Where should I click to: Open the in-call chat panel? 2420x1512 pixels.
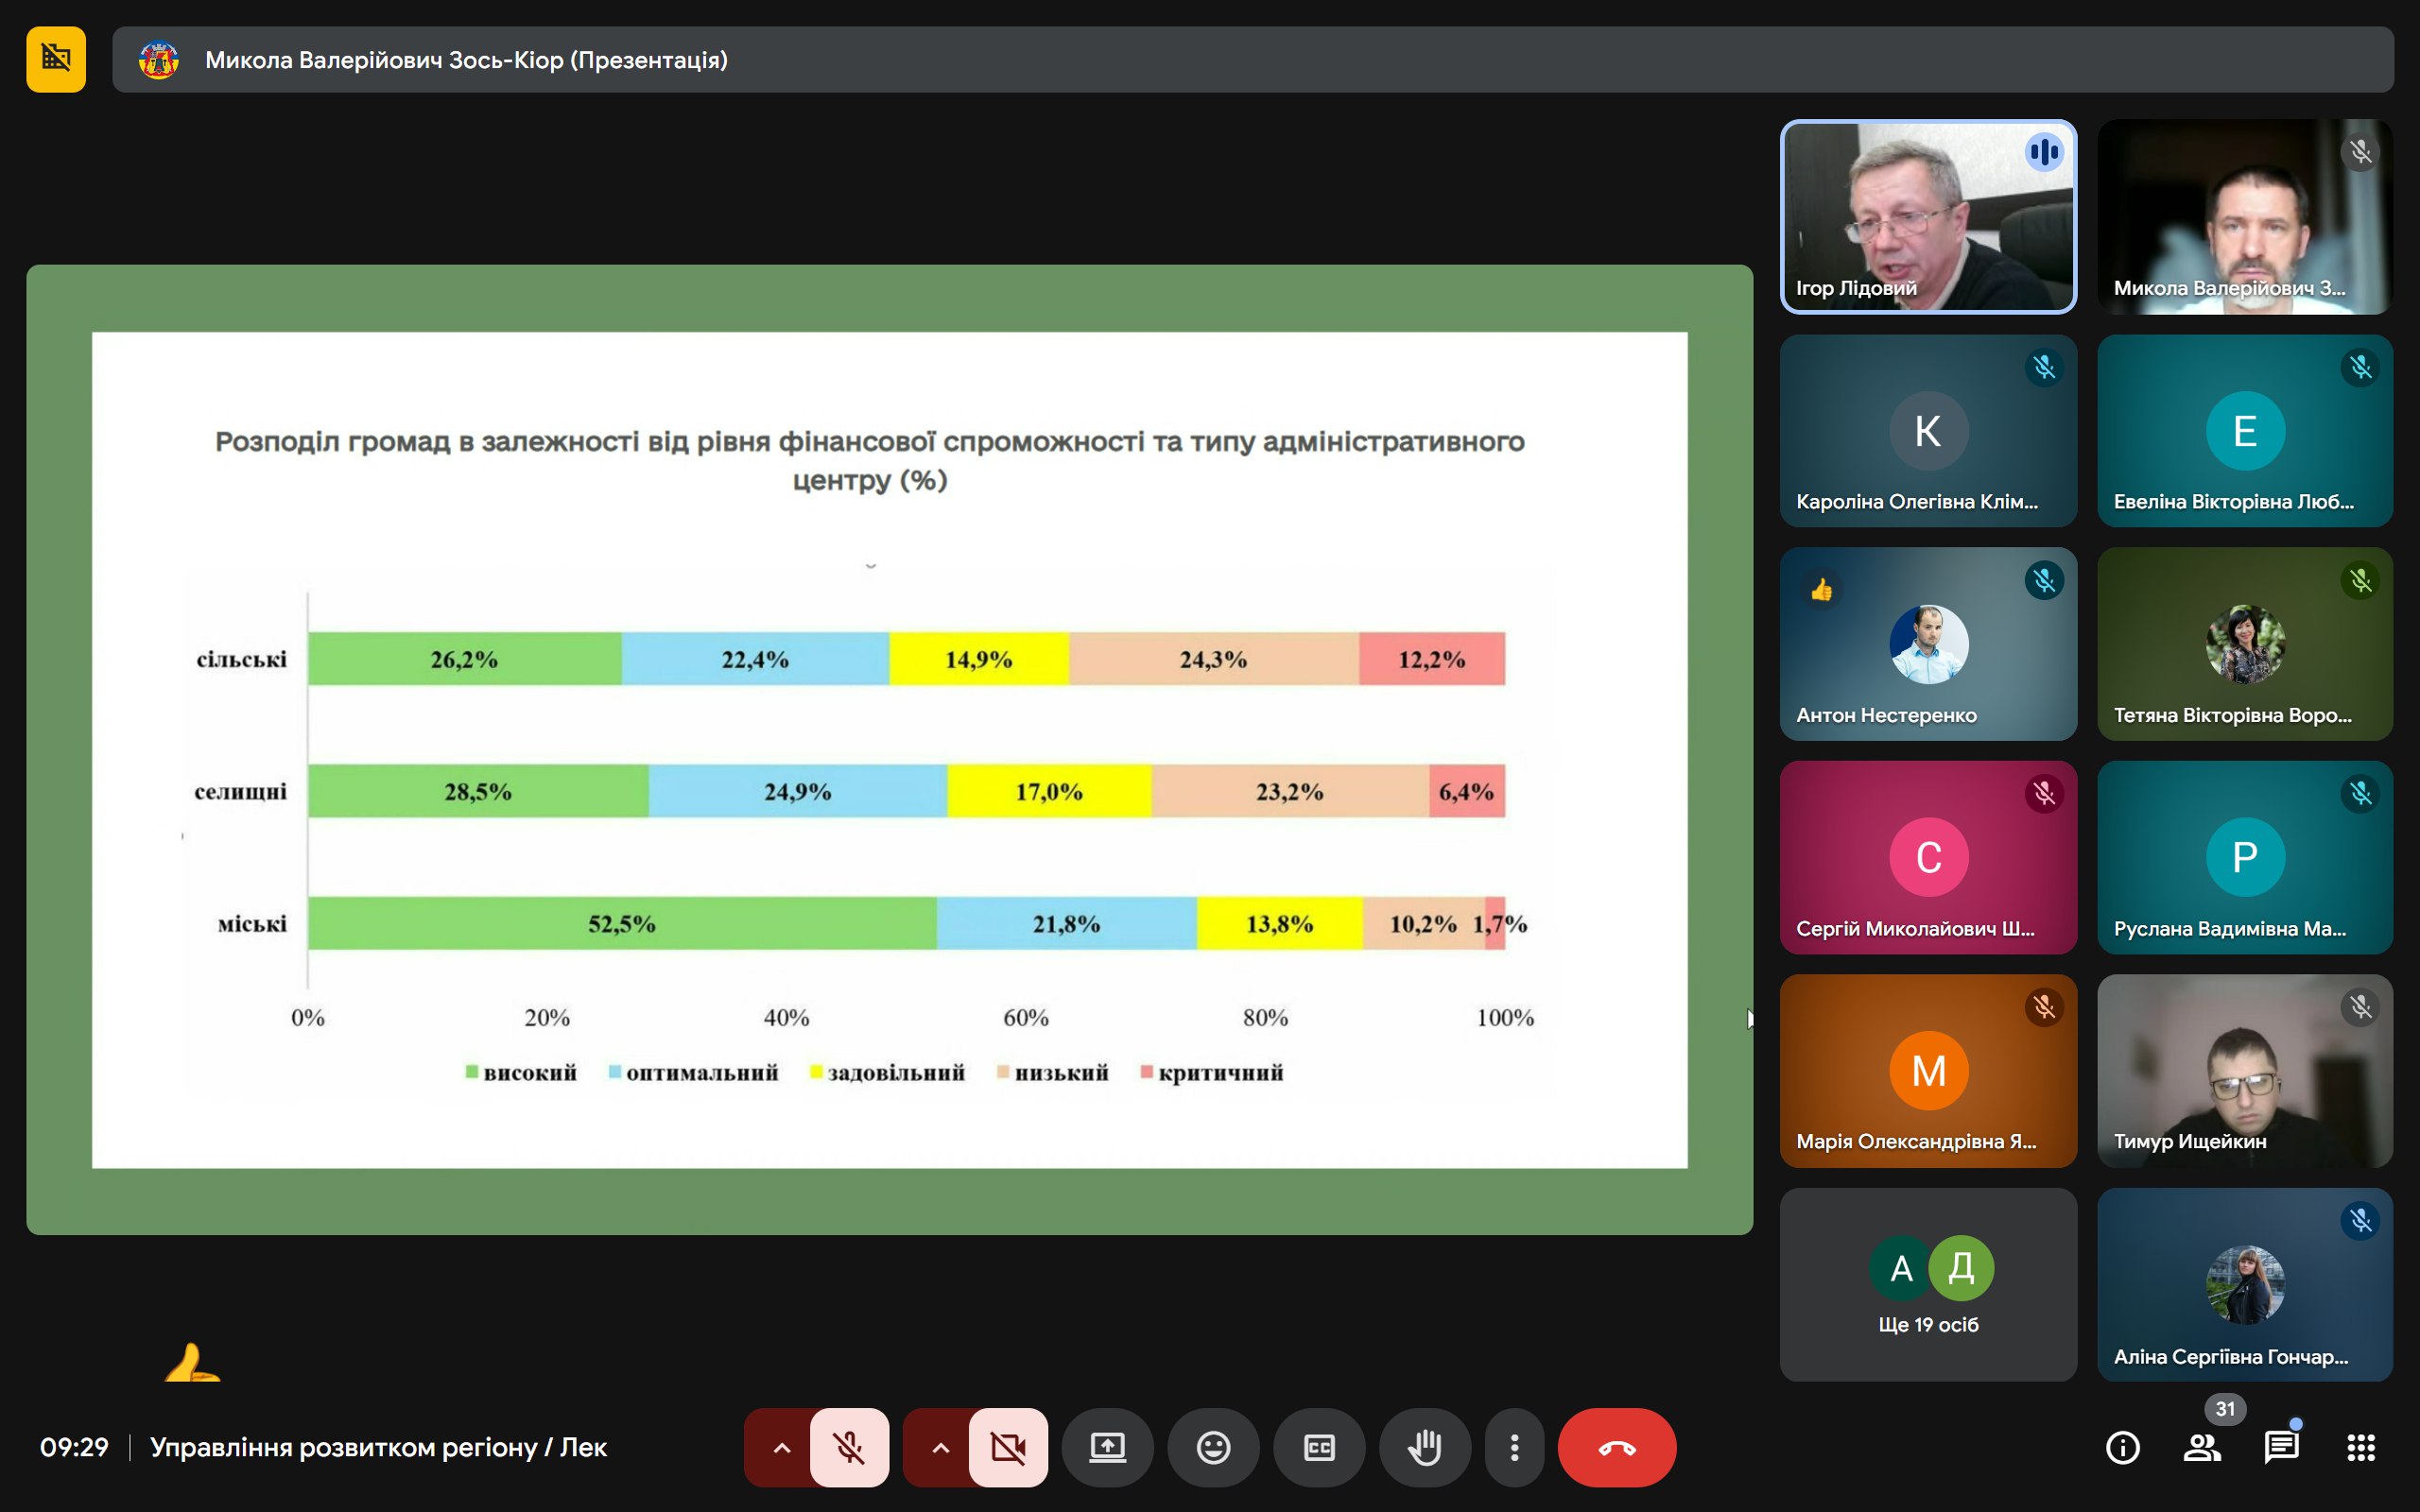[x=2281, y=1447]
